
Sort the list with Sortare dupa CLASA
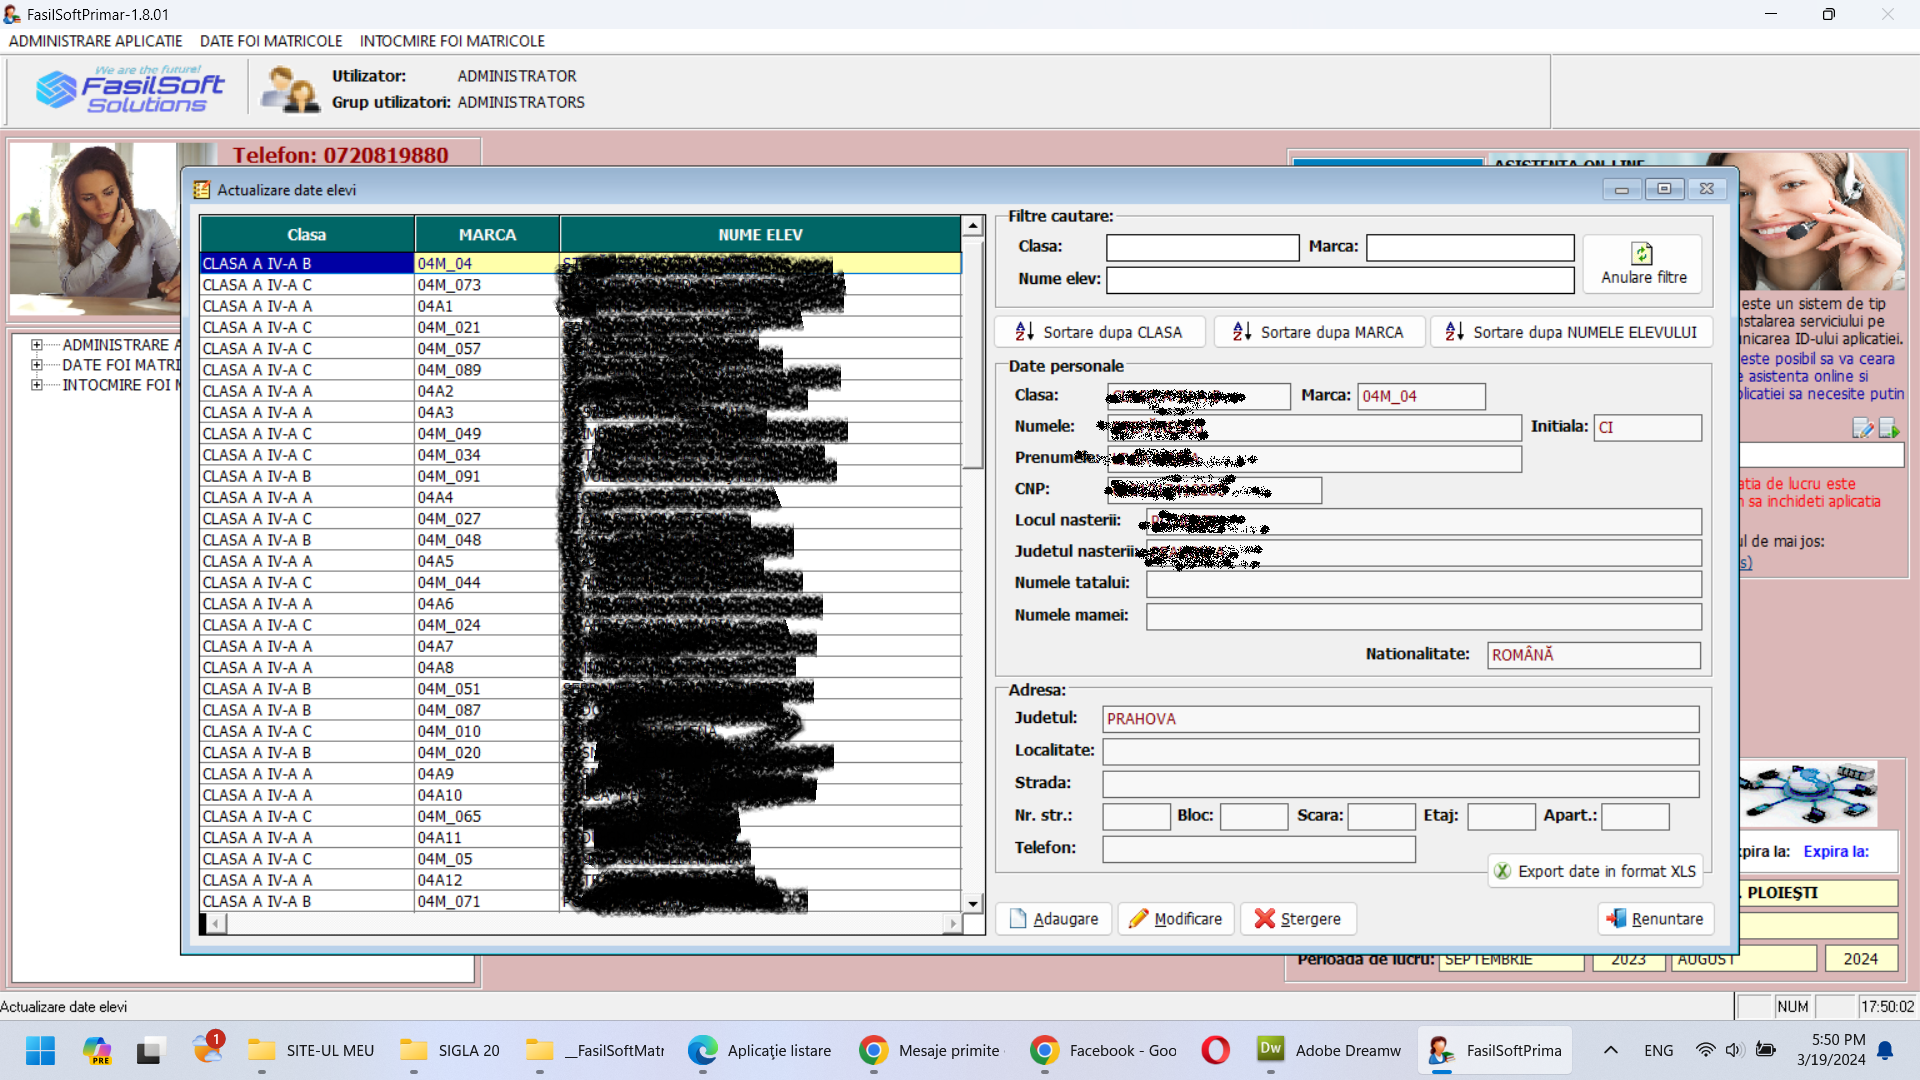pos(1098,332)
